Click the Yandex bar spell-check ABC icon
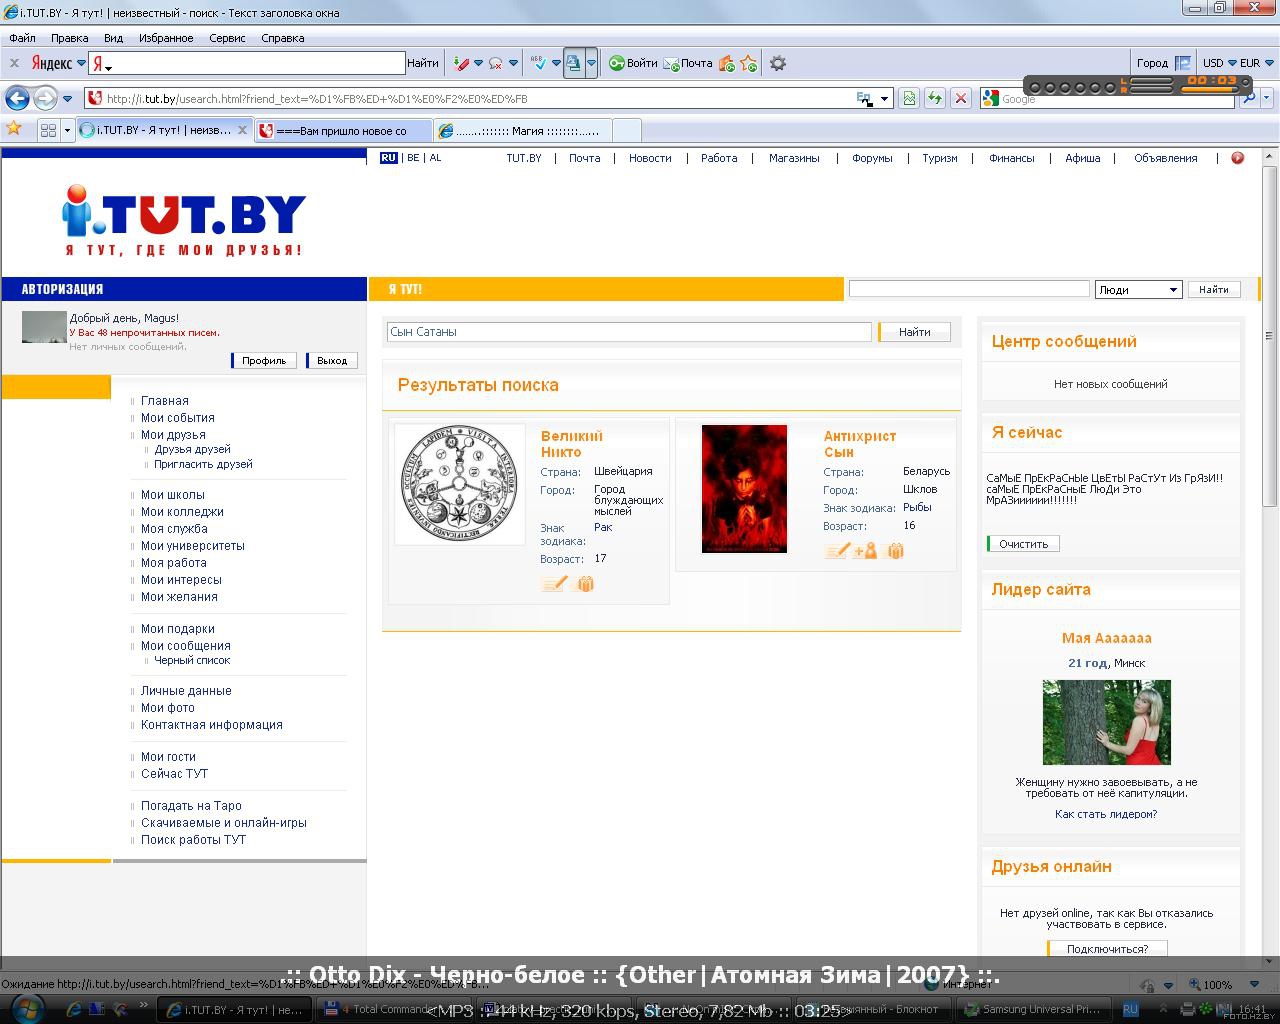Image resolution: width=1280 pixels, height=1024 pixels. tap(539, 63)
